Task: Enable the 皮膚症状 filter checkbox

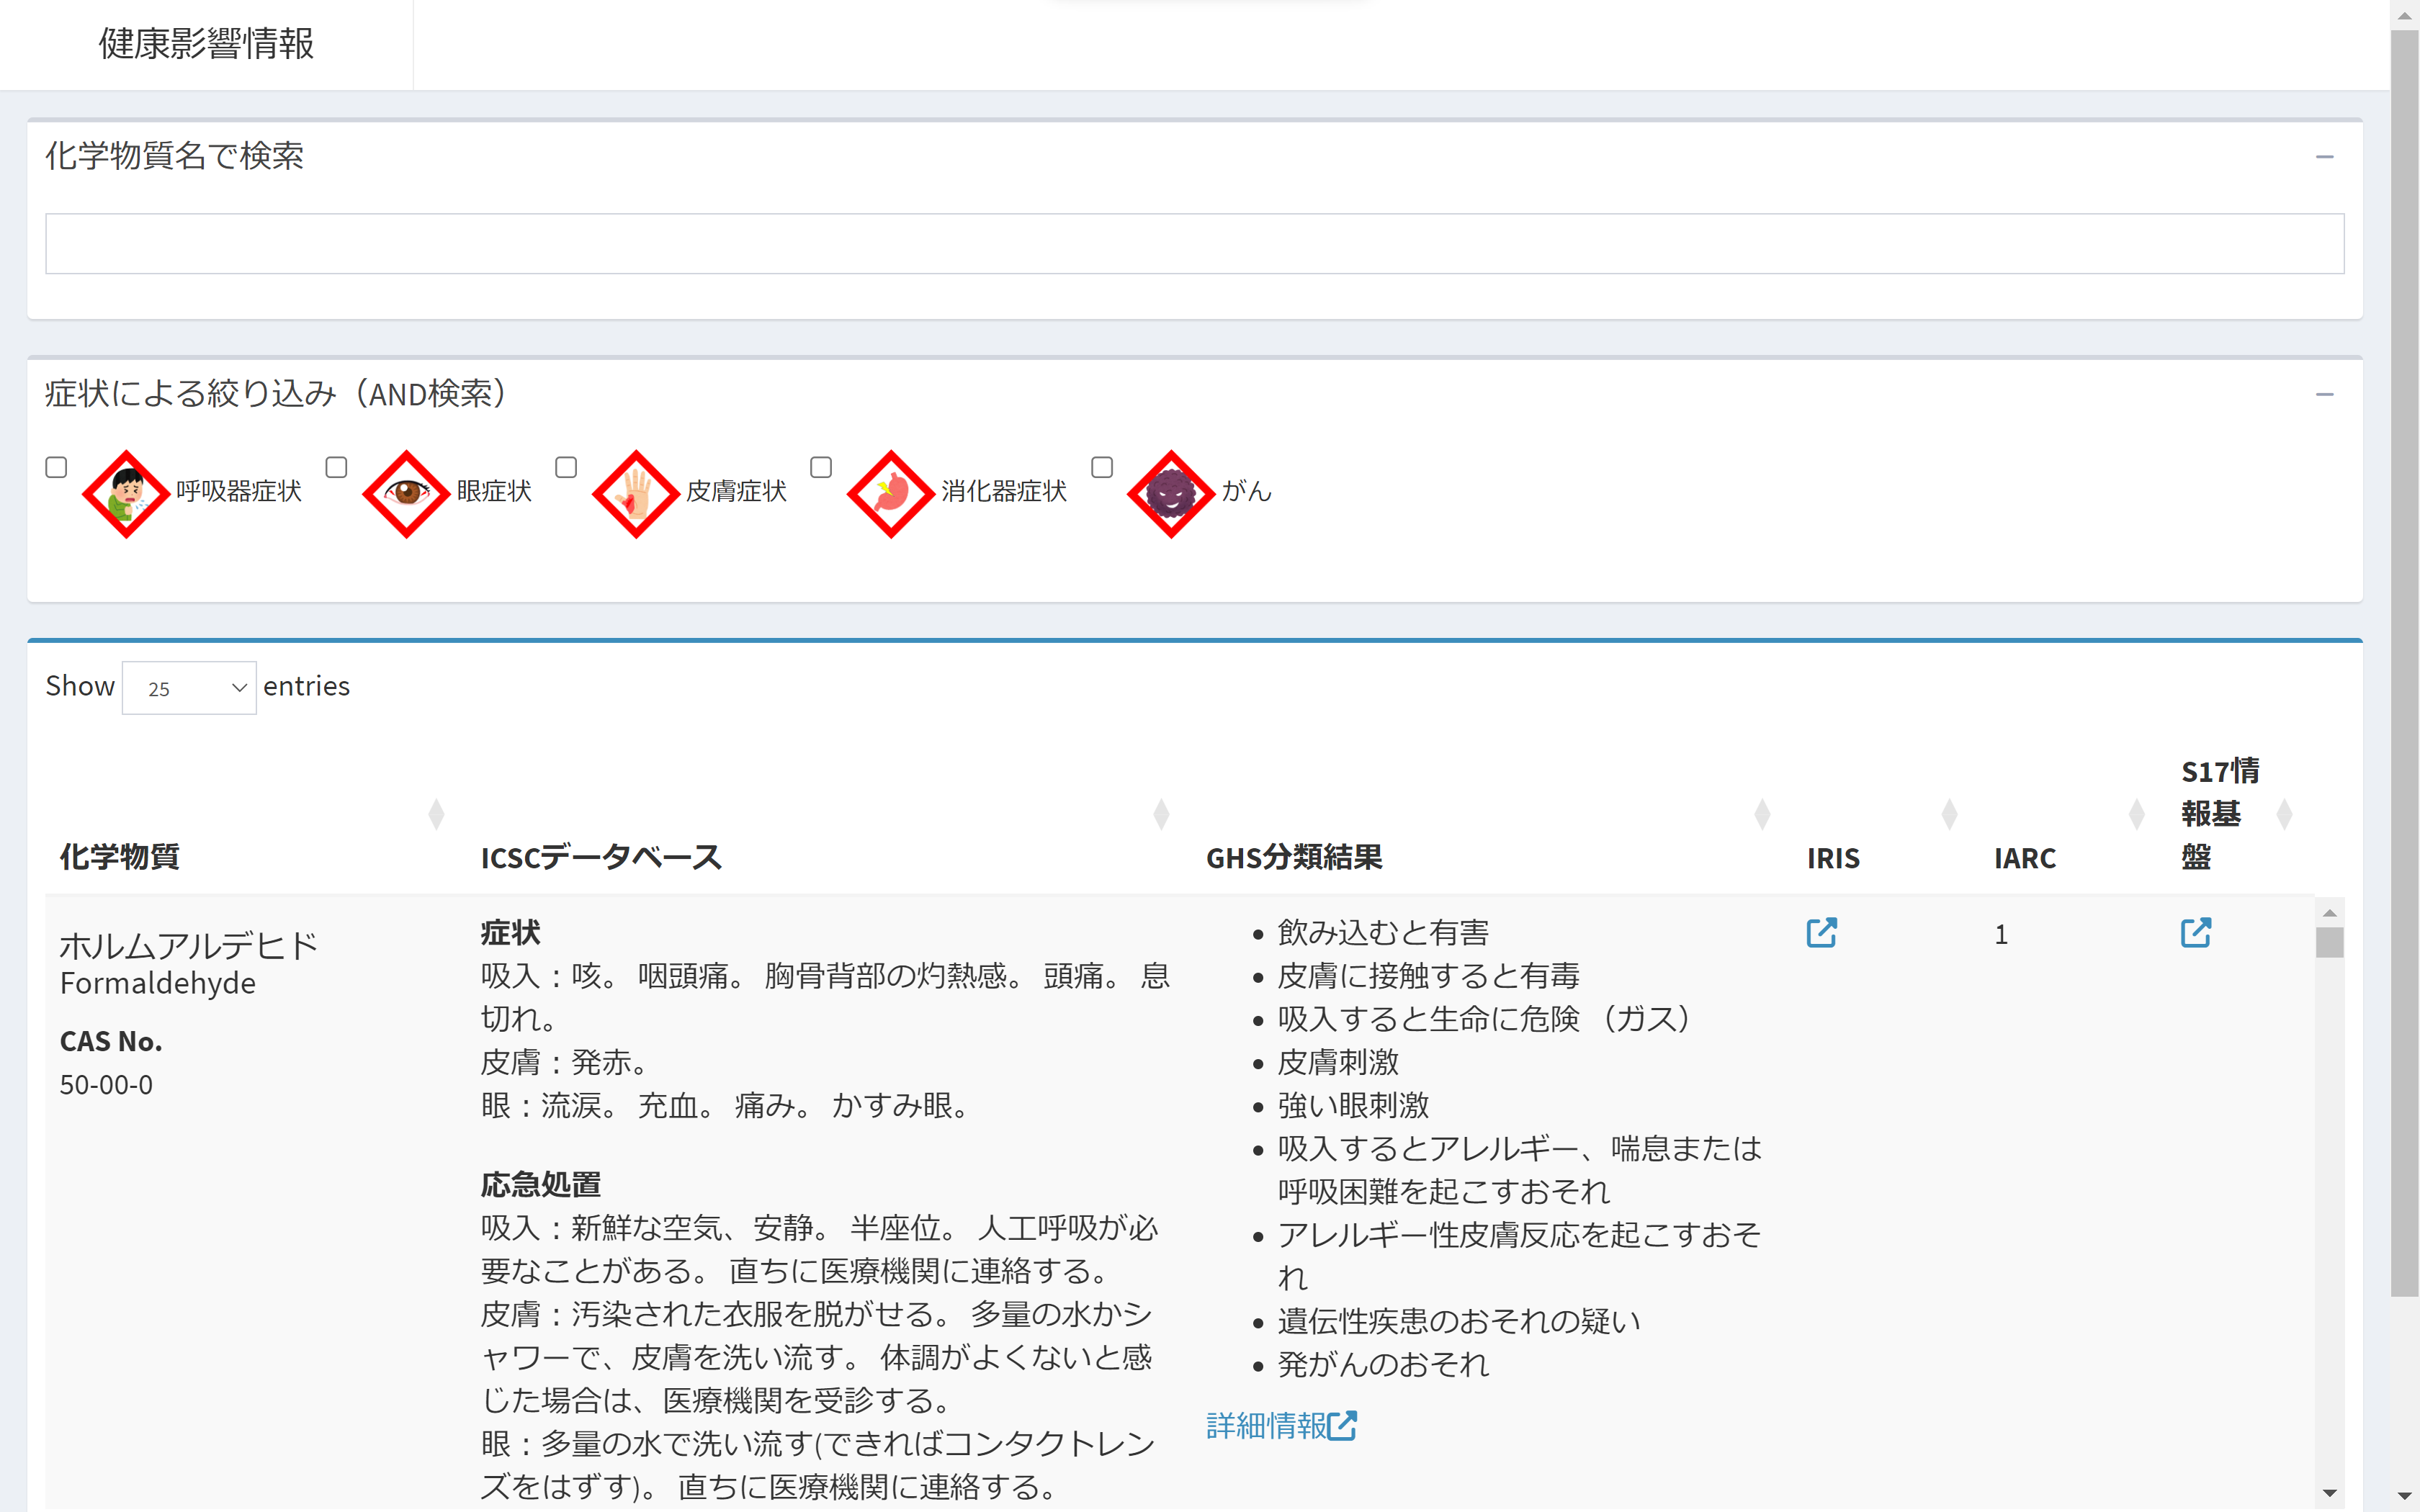Action: click(566, 467)
